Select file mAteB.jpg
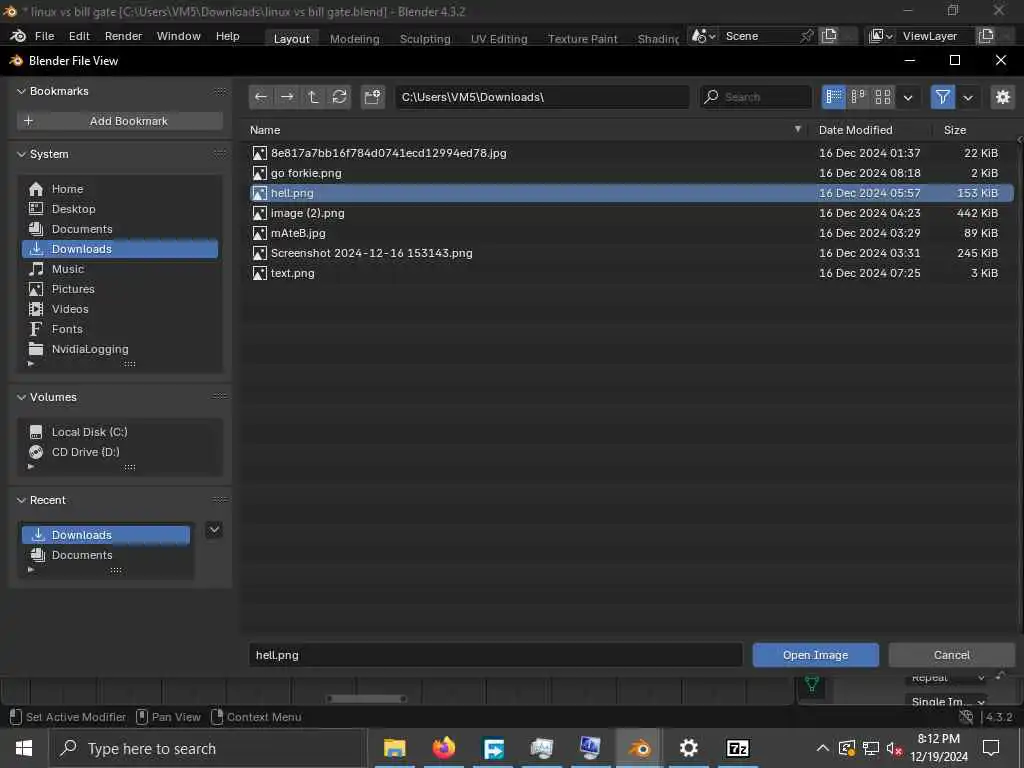The image size is (1024, 768). [x=632, y=233]
